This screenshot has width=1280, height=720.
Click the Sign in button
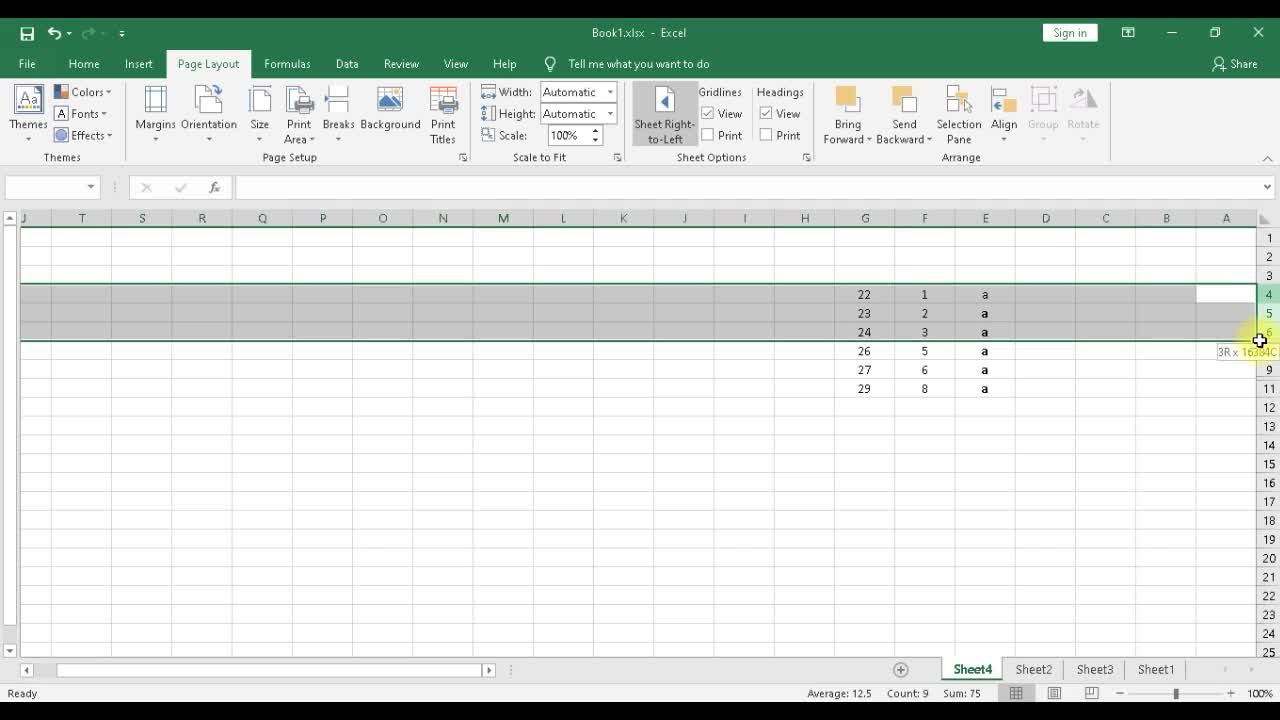tap(1069, 33)
